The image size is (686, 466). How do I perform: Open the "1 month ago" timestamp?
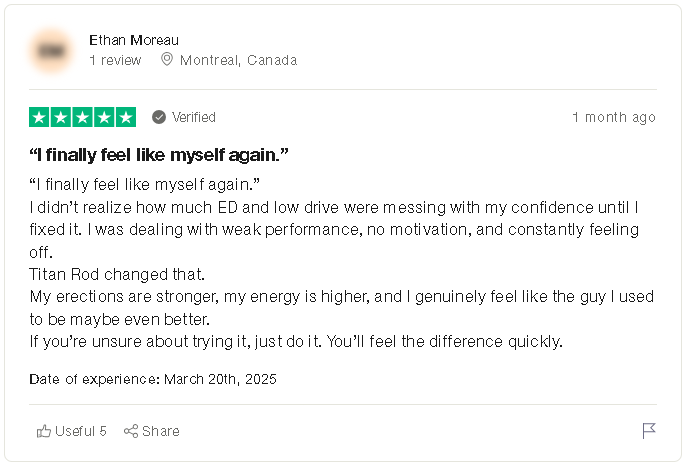[614, 117]
